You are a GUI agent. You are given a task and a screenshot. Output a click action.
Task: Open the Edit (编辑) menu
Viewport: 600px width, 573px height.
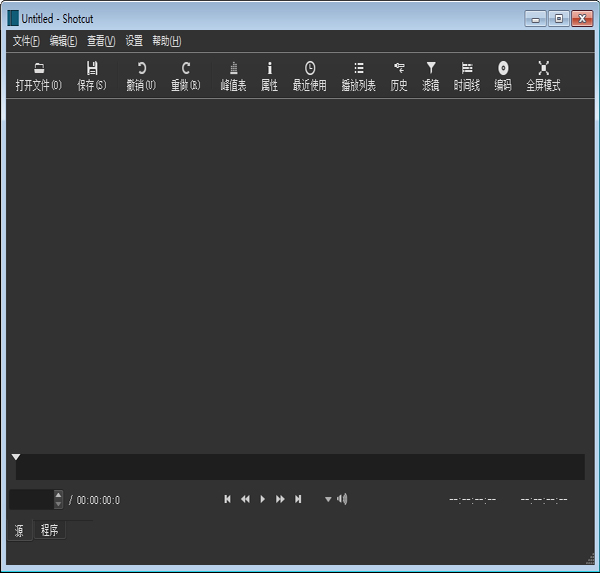(63, 41)
